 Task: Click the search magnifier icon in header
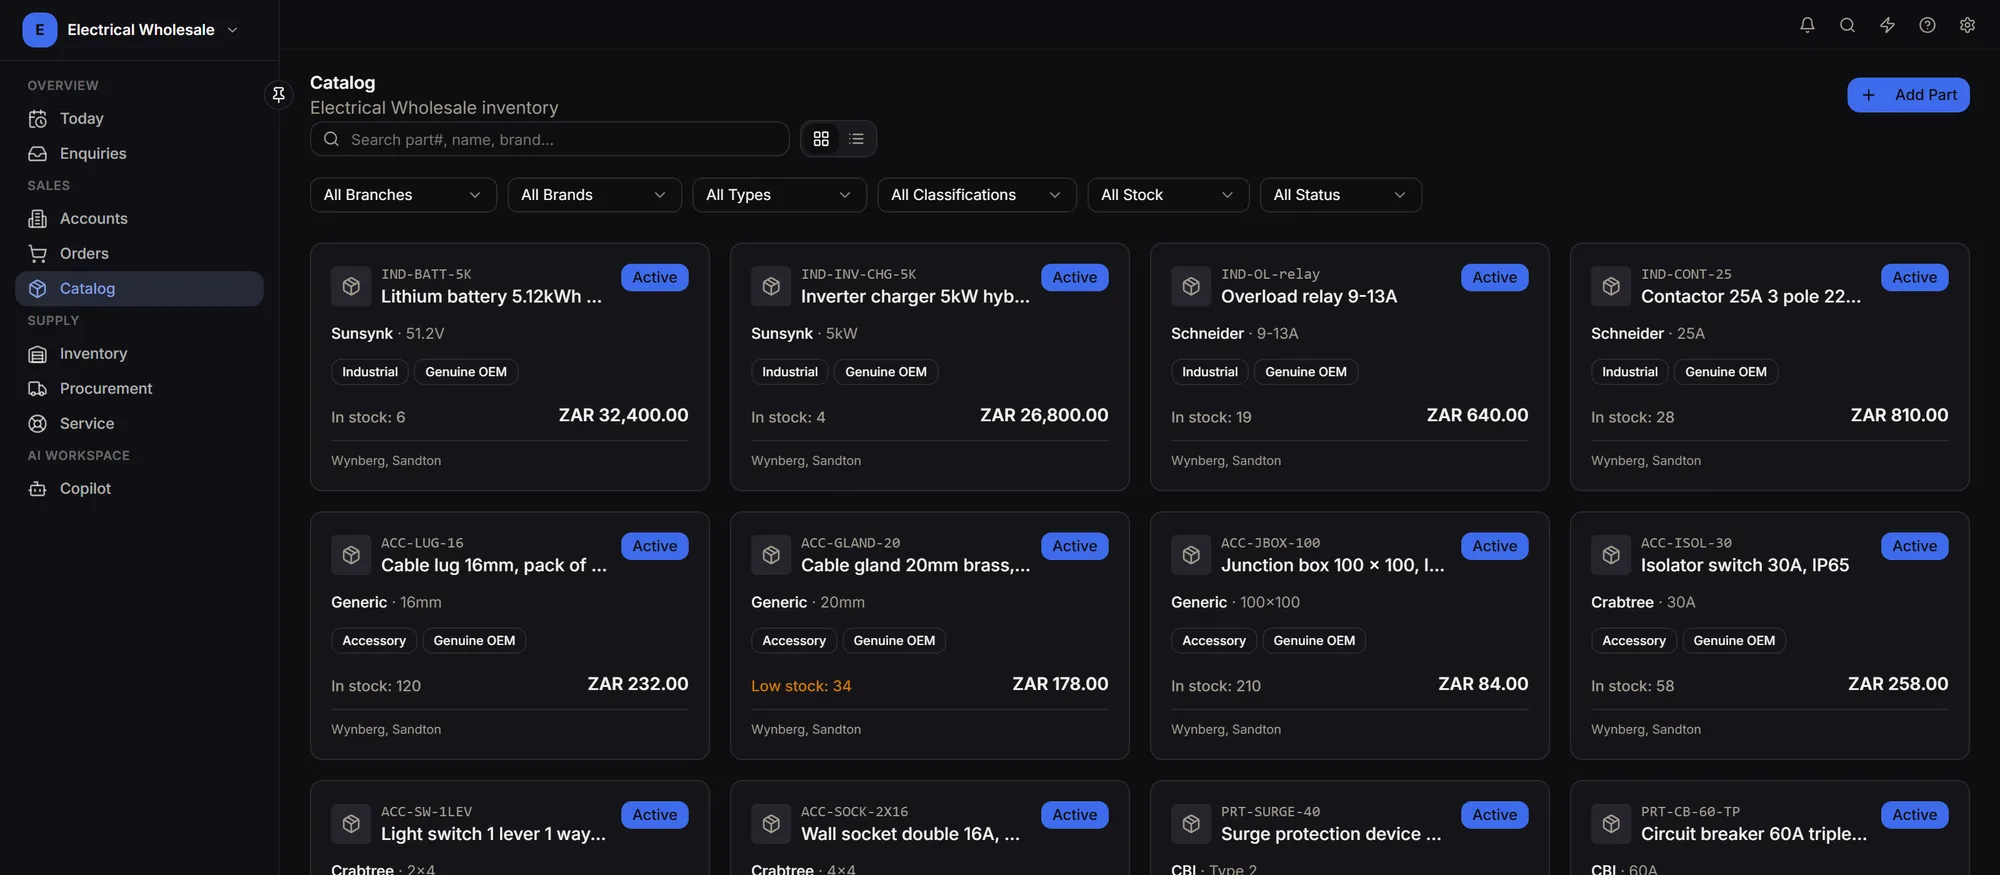pos(1847,25)
